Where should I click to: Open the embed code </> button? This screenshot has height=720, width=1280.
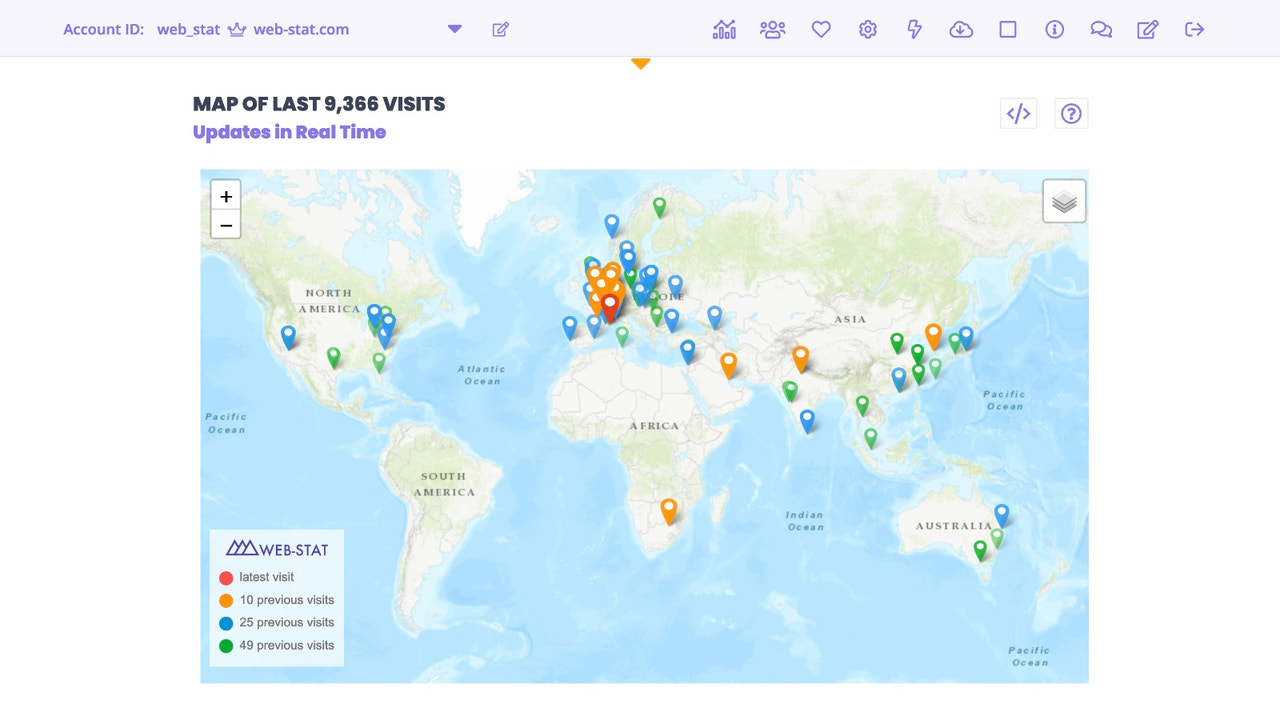[1018, 113]
